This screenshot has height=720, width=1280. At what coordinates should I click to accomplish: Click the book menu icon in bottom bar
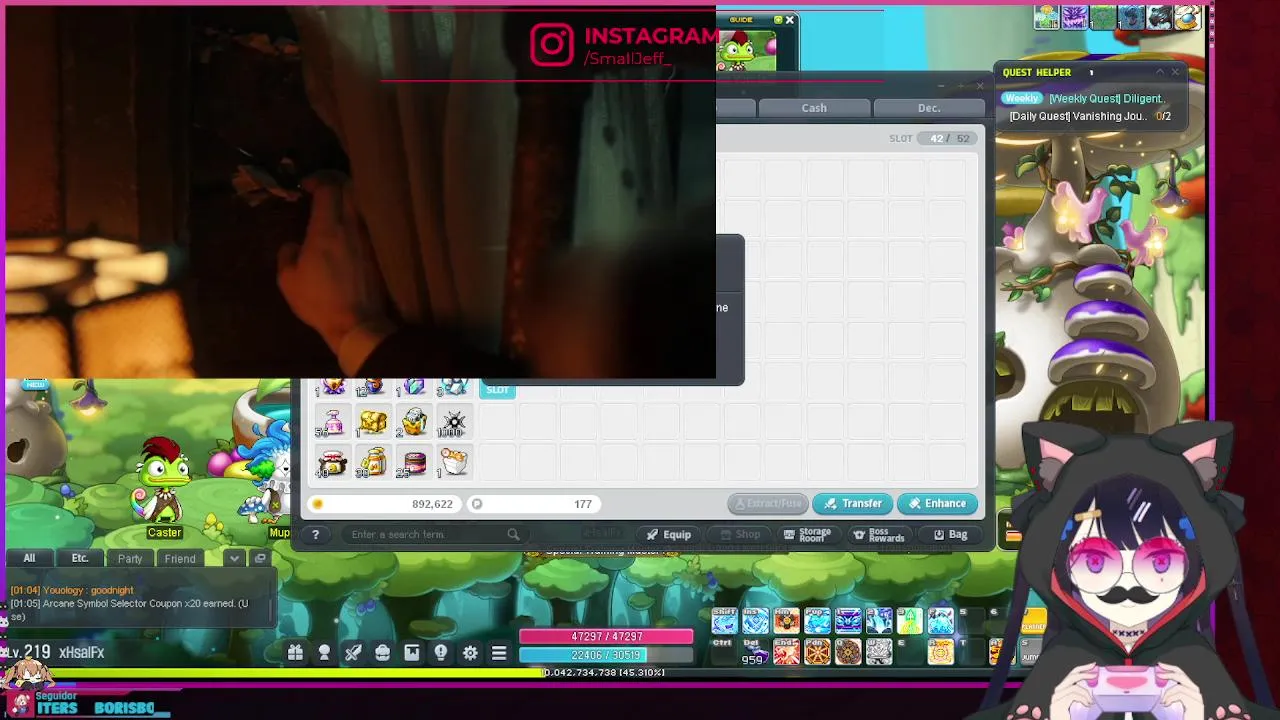point(412,653)
